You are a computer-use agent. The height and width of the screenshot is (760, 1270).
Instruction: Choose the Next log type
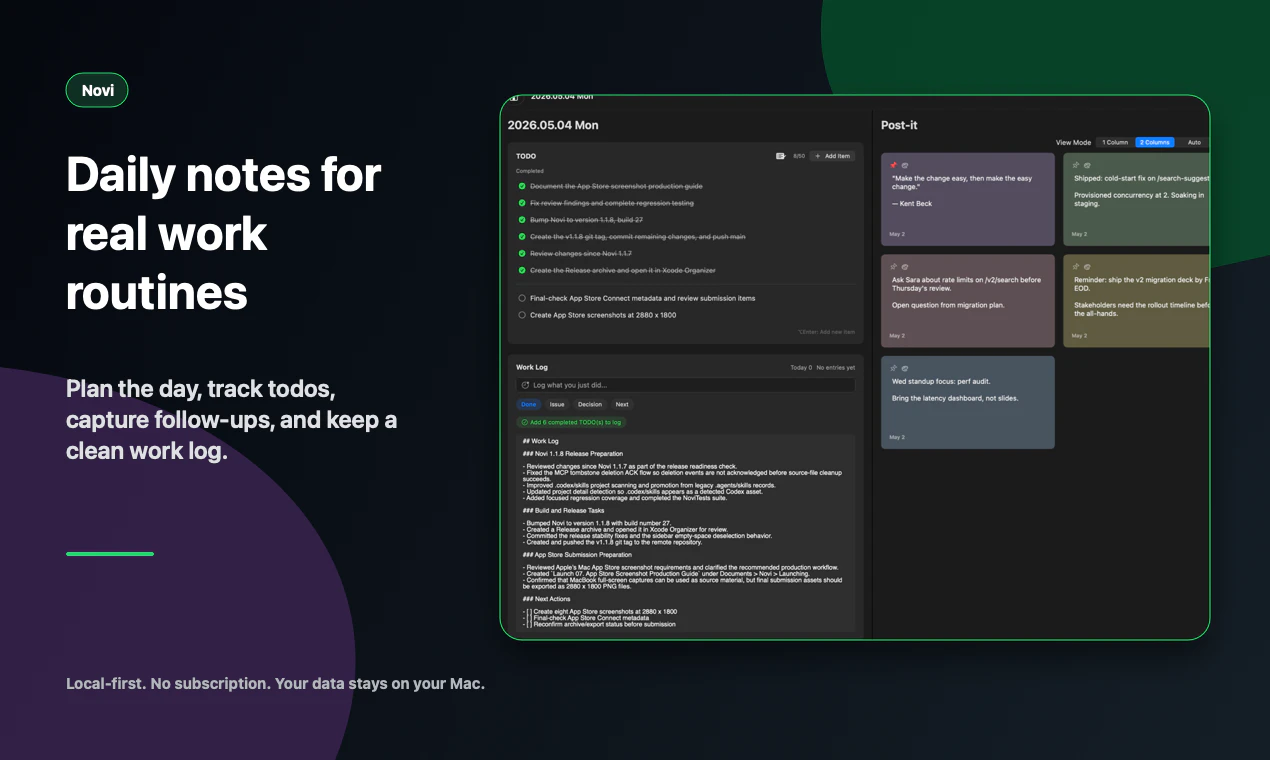click(622, 405)
